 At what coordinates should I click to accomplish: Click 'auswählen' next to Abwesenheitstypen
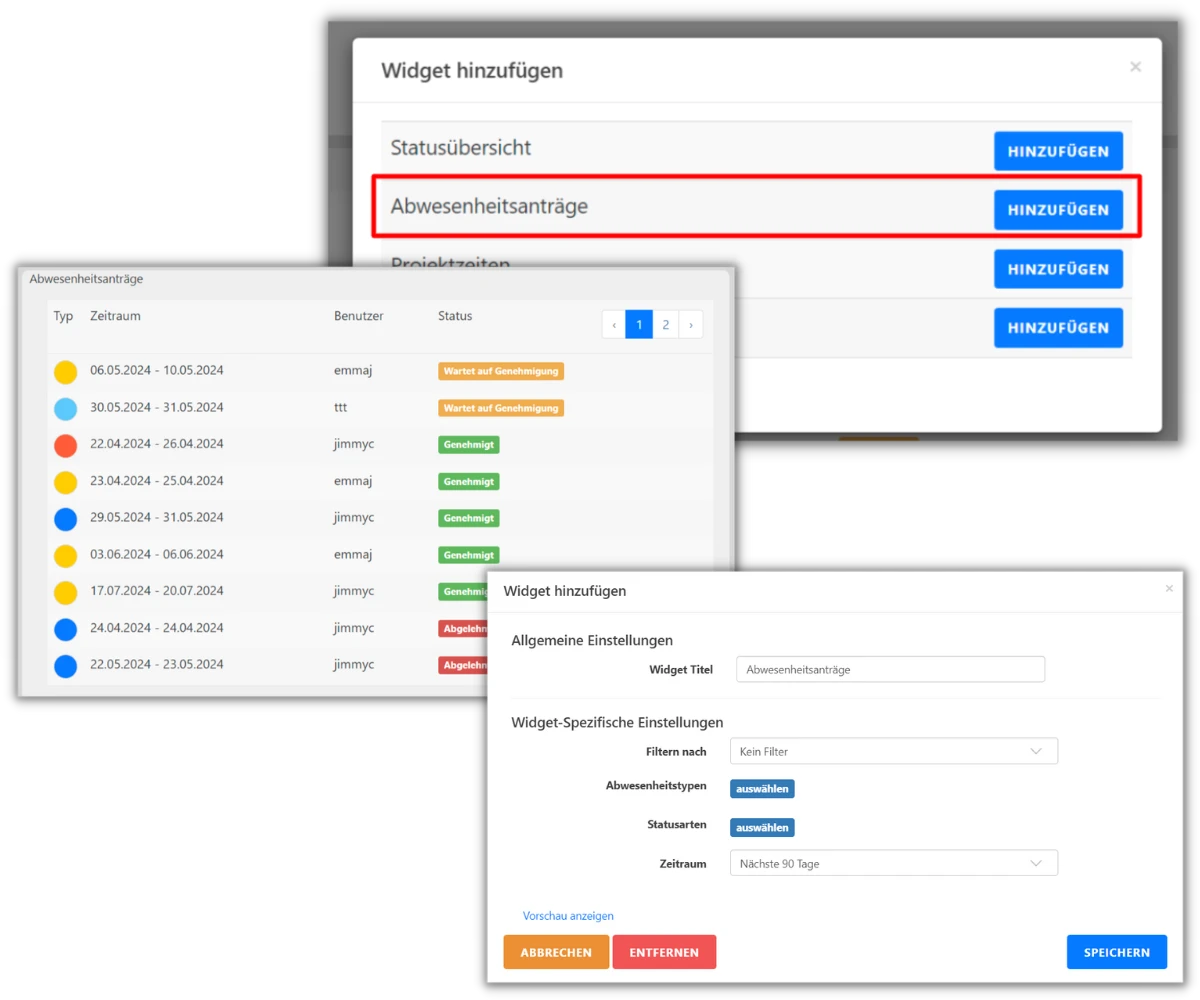pos(761,788)
